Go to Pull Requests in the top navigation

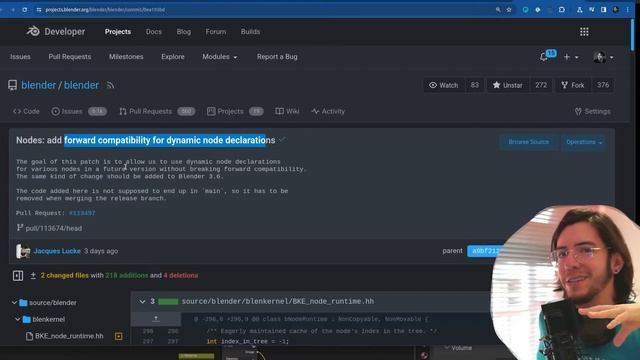click(x=70, y=57)
